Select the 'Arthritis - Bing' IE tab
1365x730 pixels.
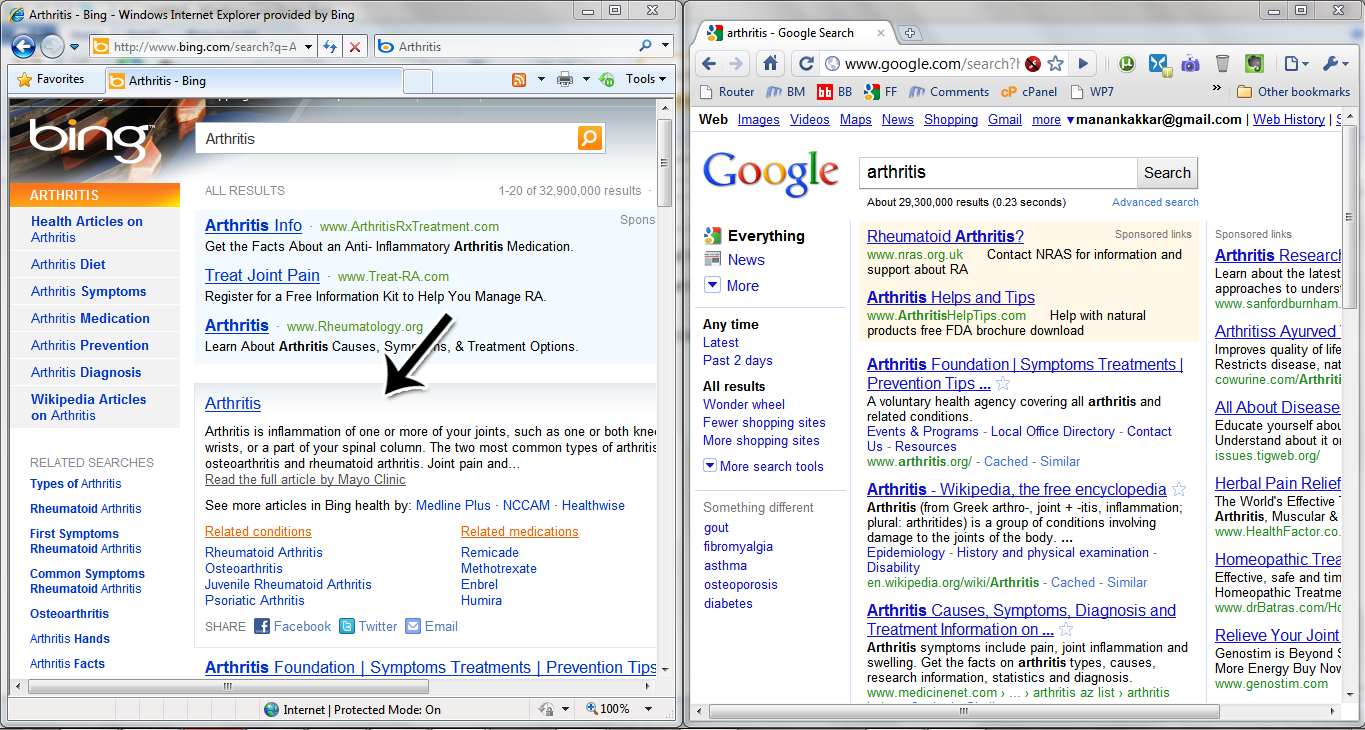click(253, 81)
